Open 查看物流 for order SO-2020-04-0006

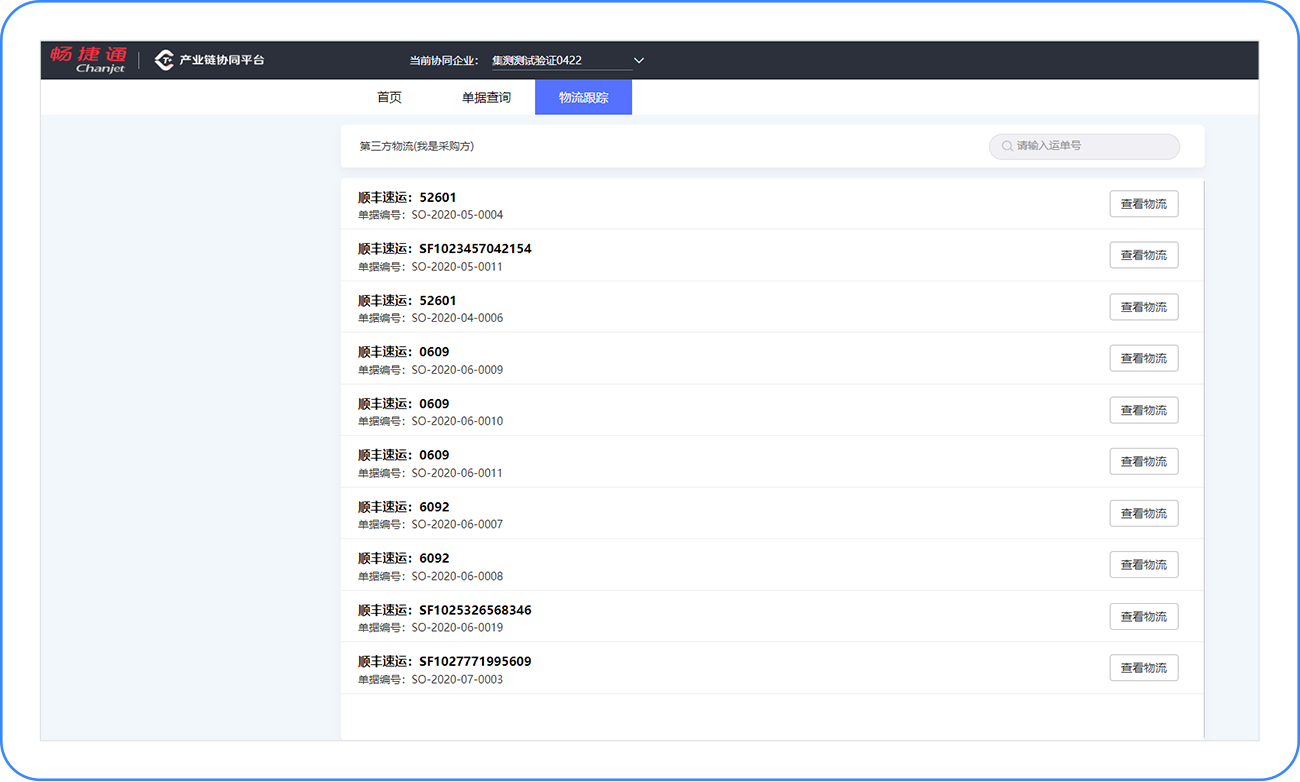[1144, 307]
